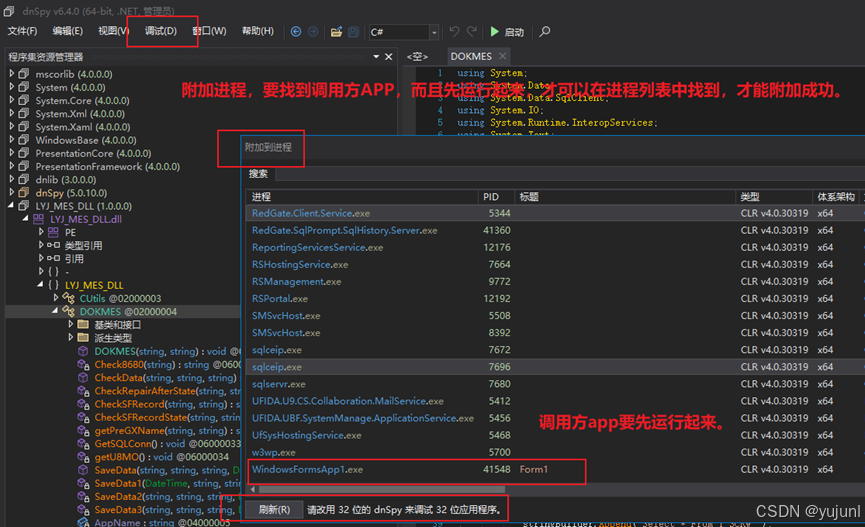Expand the PE node
The height and width of the screenshot is (527, 865).
(41, 232)
